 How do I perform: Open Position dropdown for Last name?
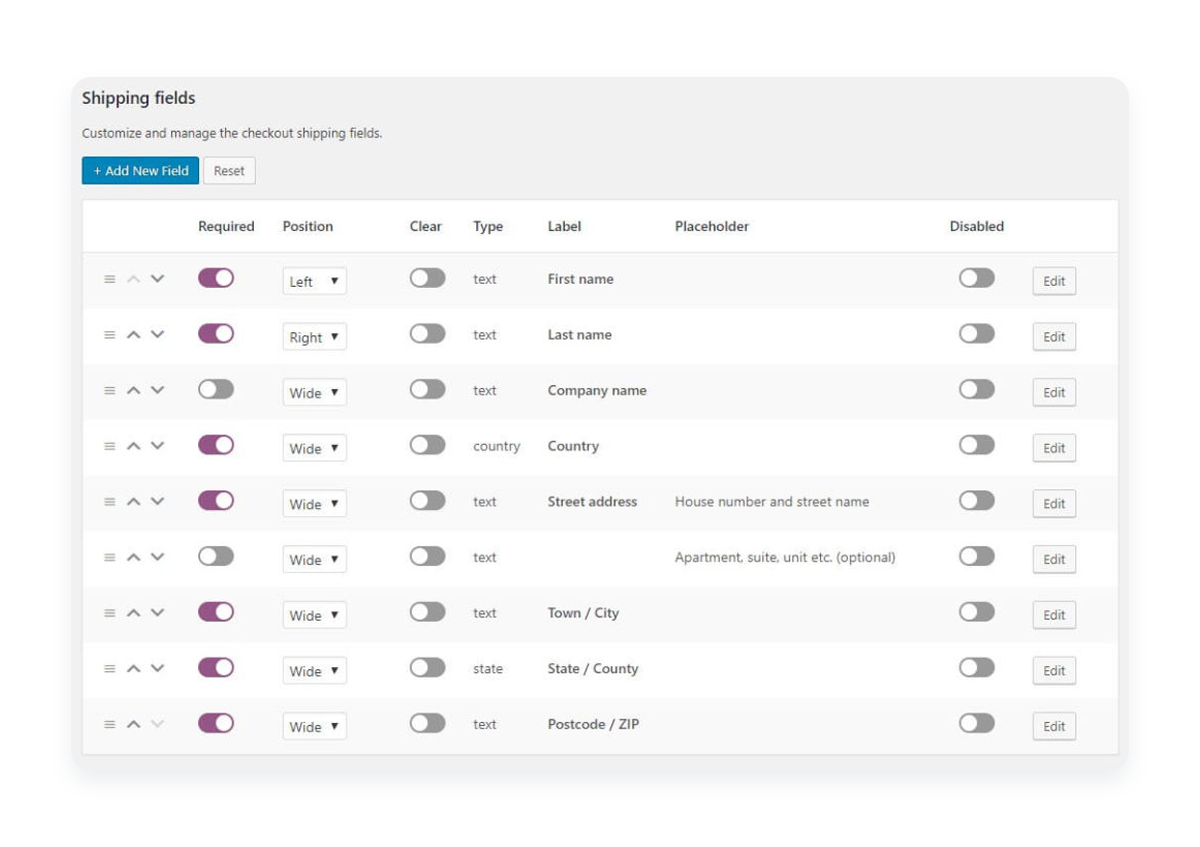pos(314,337)
